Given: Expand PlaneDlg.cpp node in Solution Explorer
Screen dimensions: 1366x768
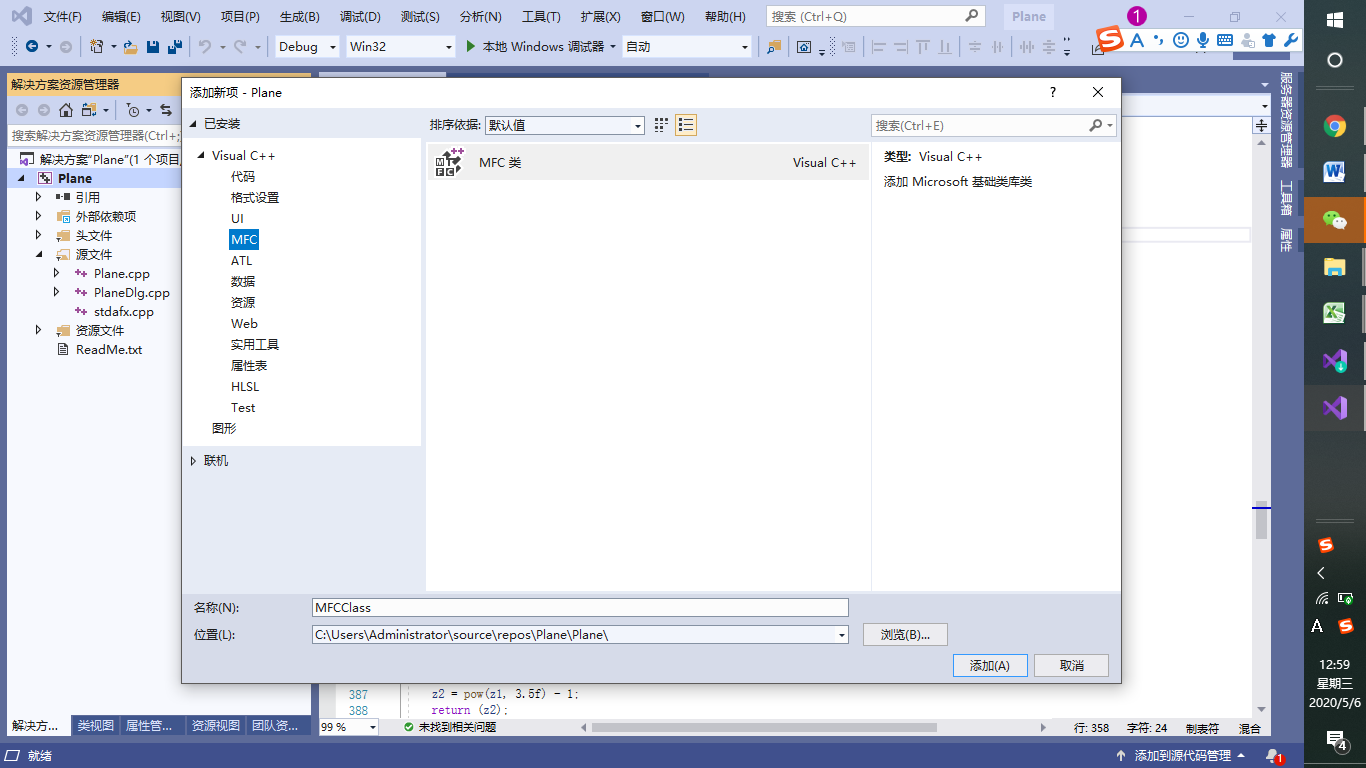Looking at the screenshot, I should [57, 293].
